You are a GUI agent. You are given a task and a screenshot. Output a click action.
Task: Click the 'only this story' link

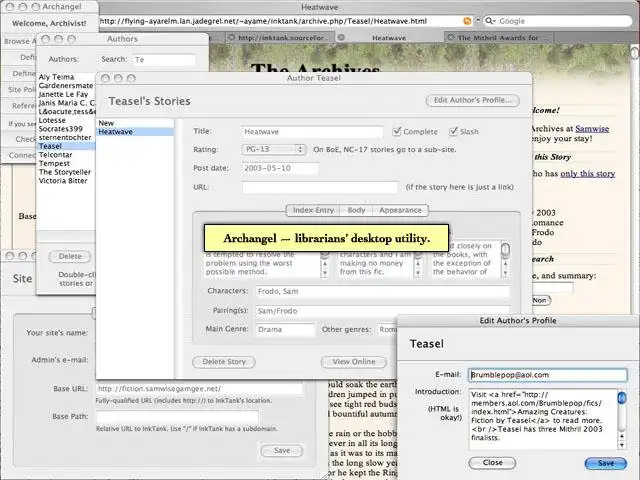pos(587,173)
